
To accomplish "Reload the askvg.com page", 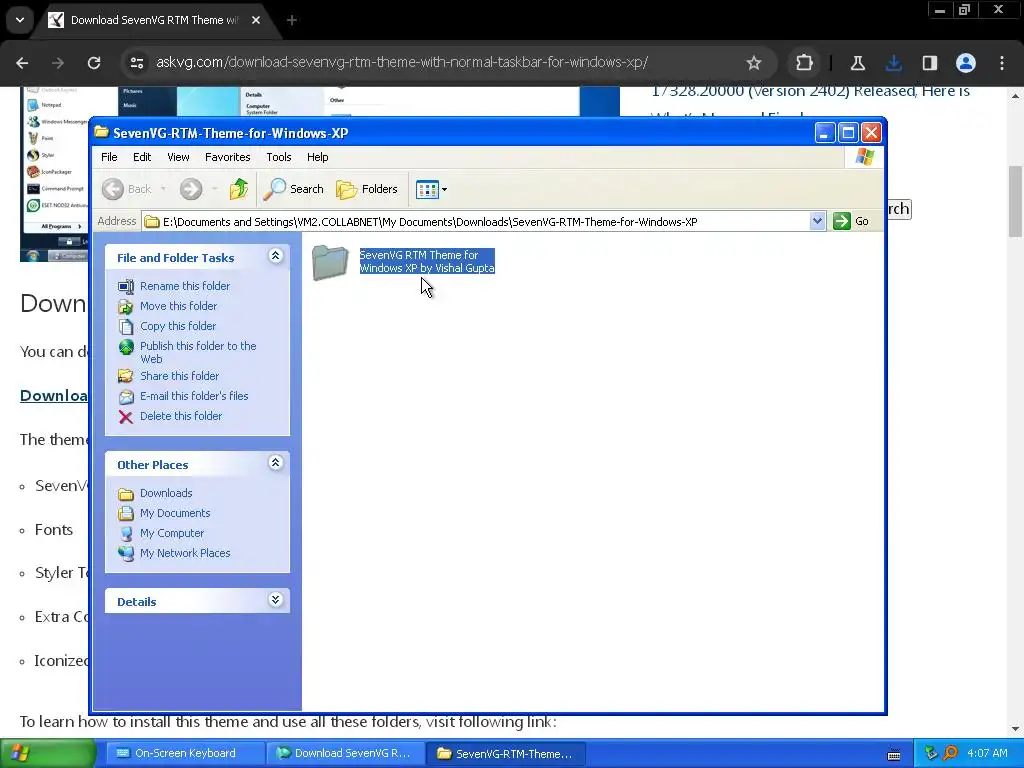I will pyautogui.click(x=94, y=63).
